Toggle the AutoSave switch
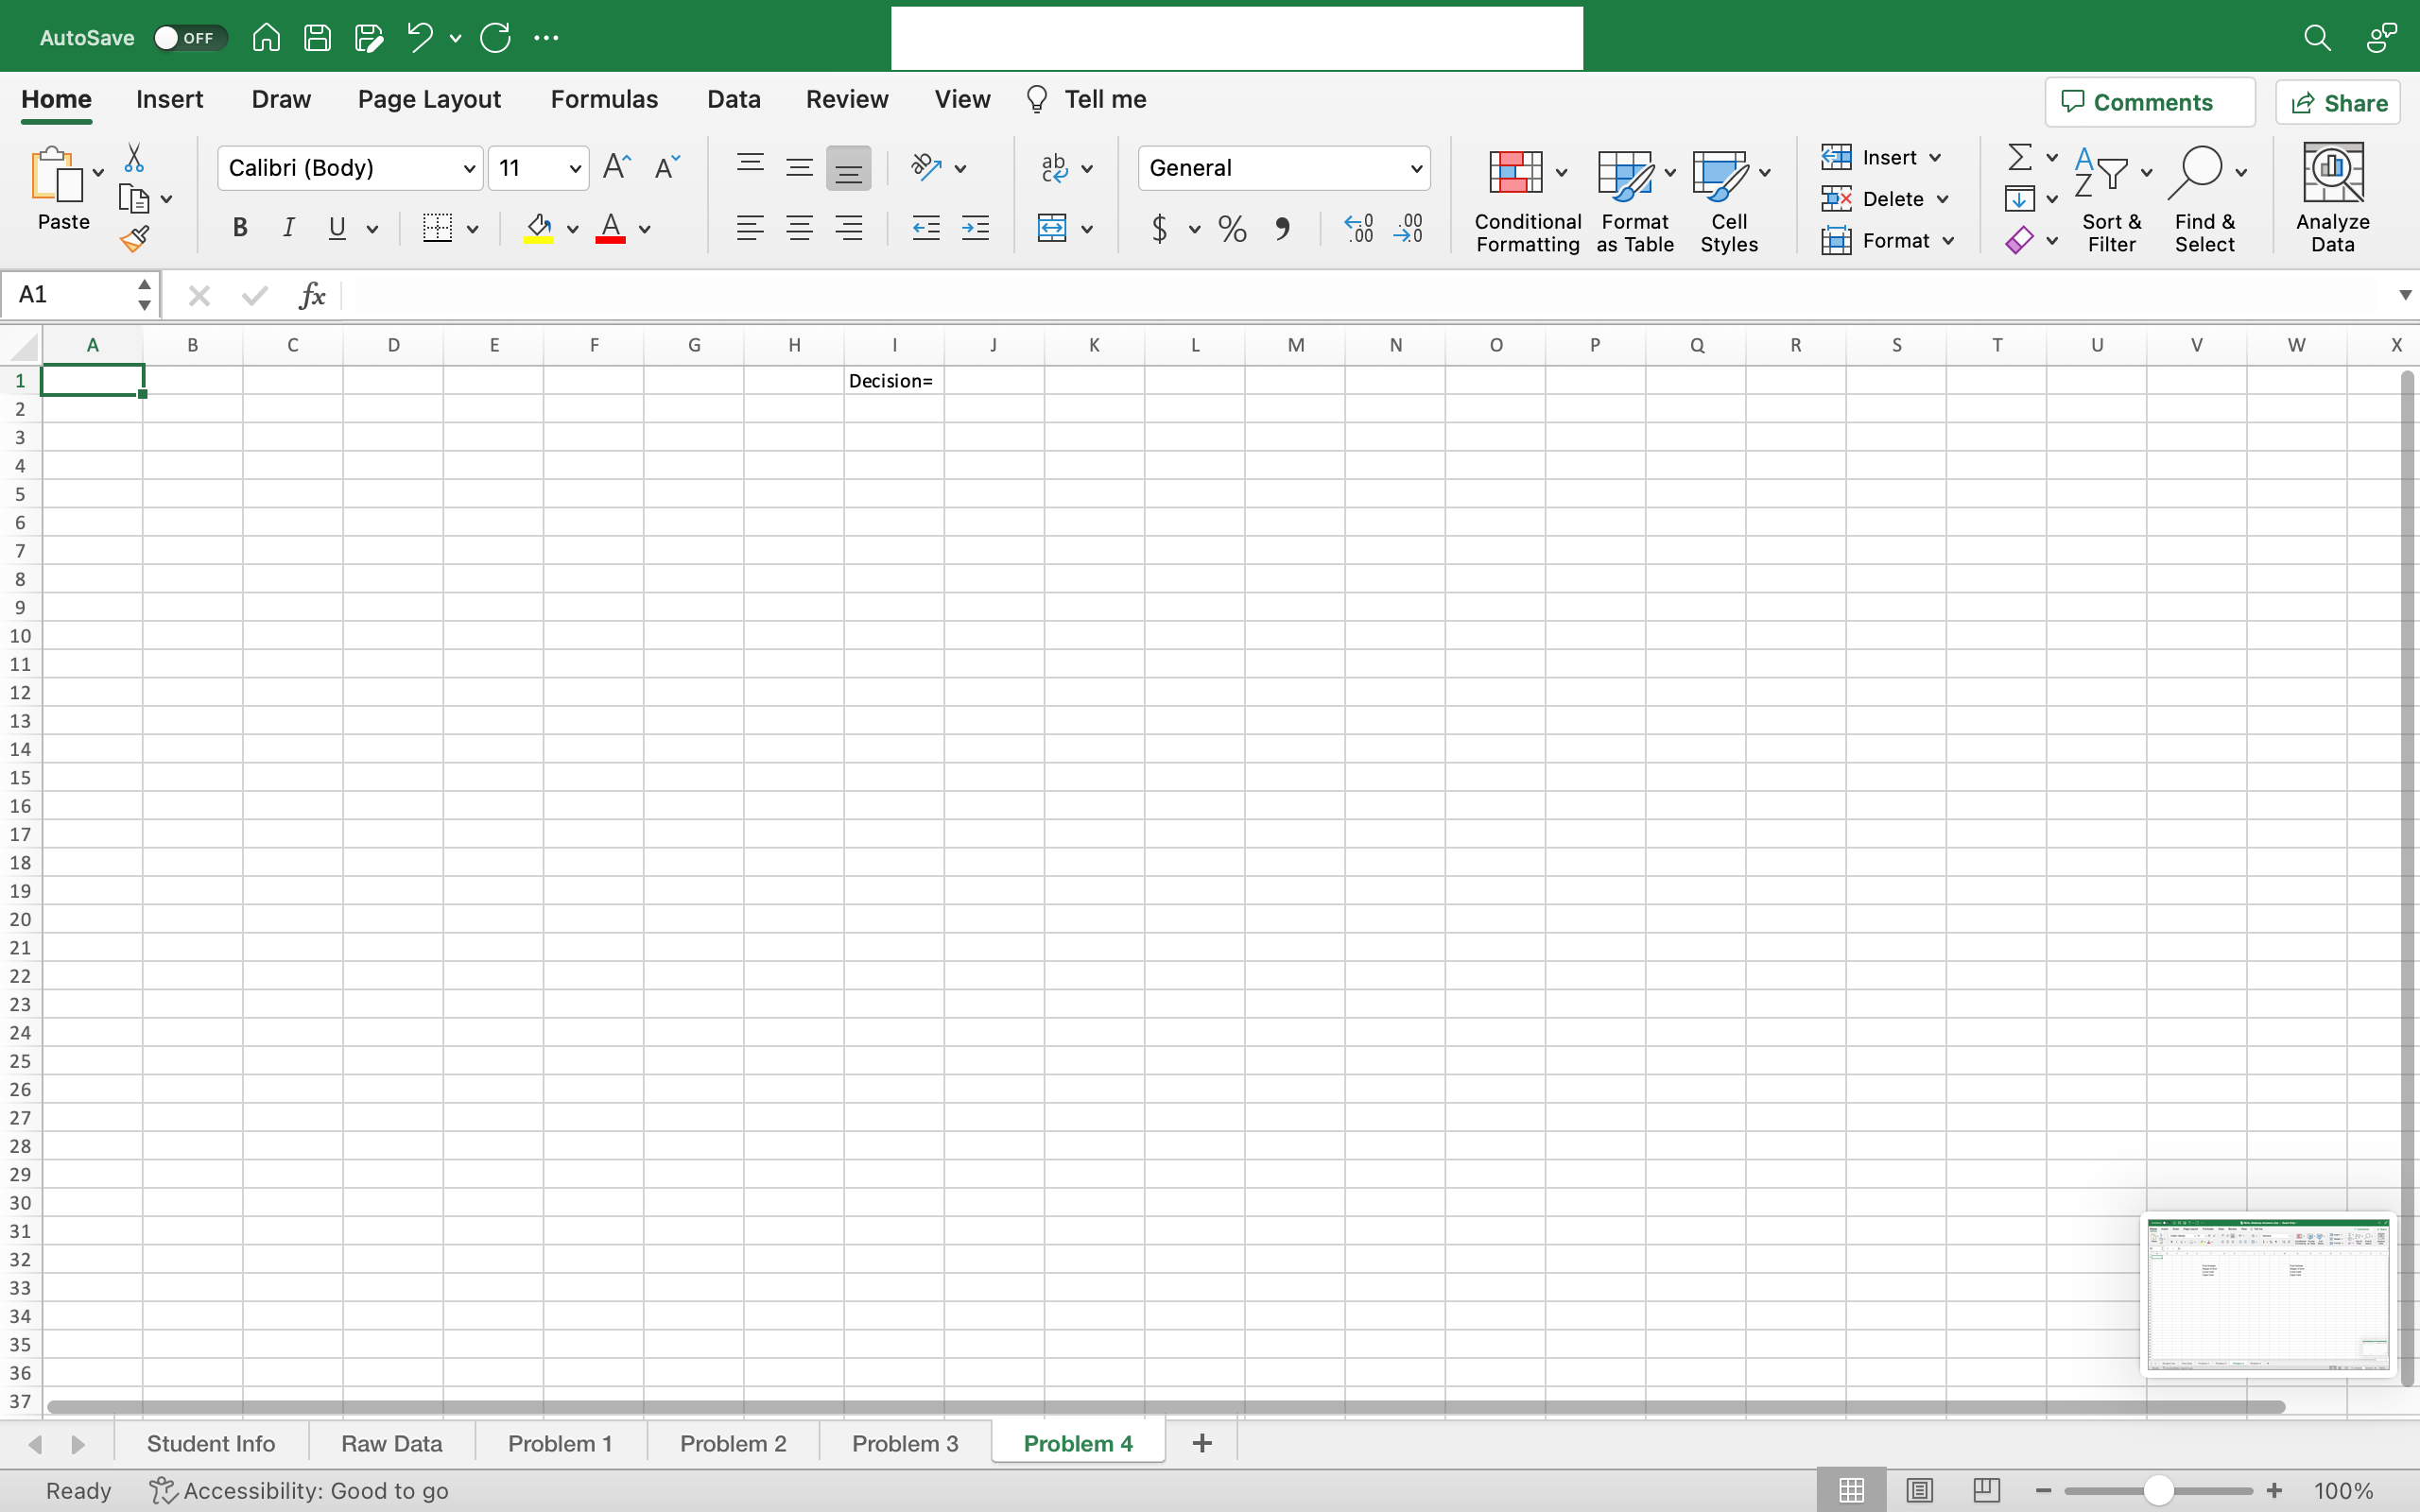2420x1512 pixels. click(188, 38)
